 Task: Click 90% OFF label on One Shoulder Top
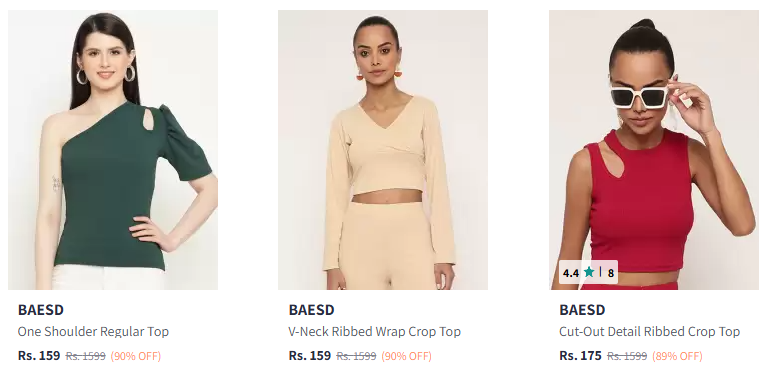[x=136, y=356]
